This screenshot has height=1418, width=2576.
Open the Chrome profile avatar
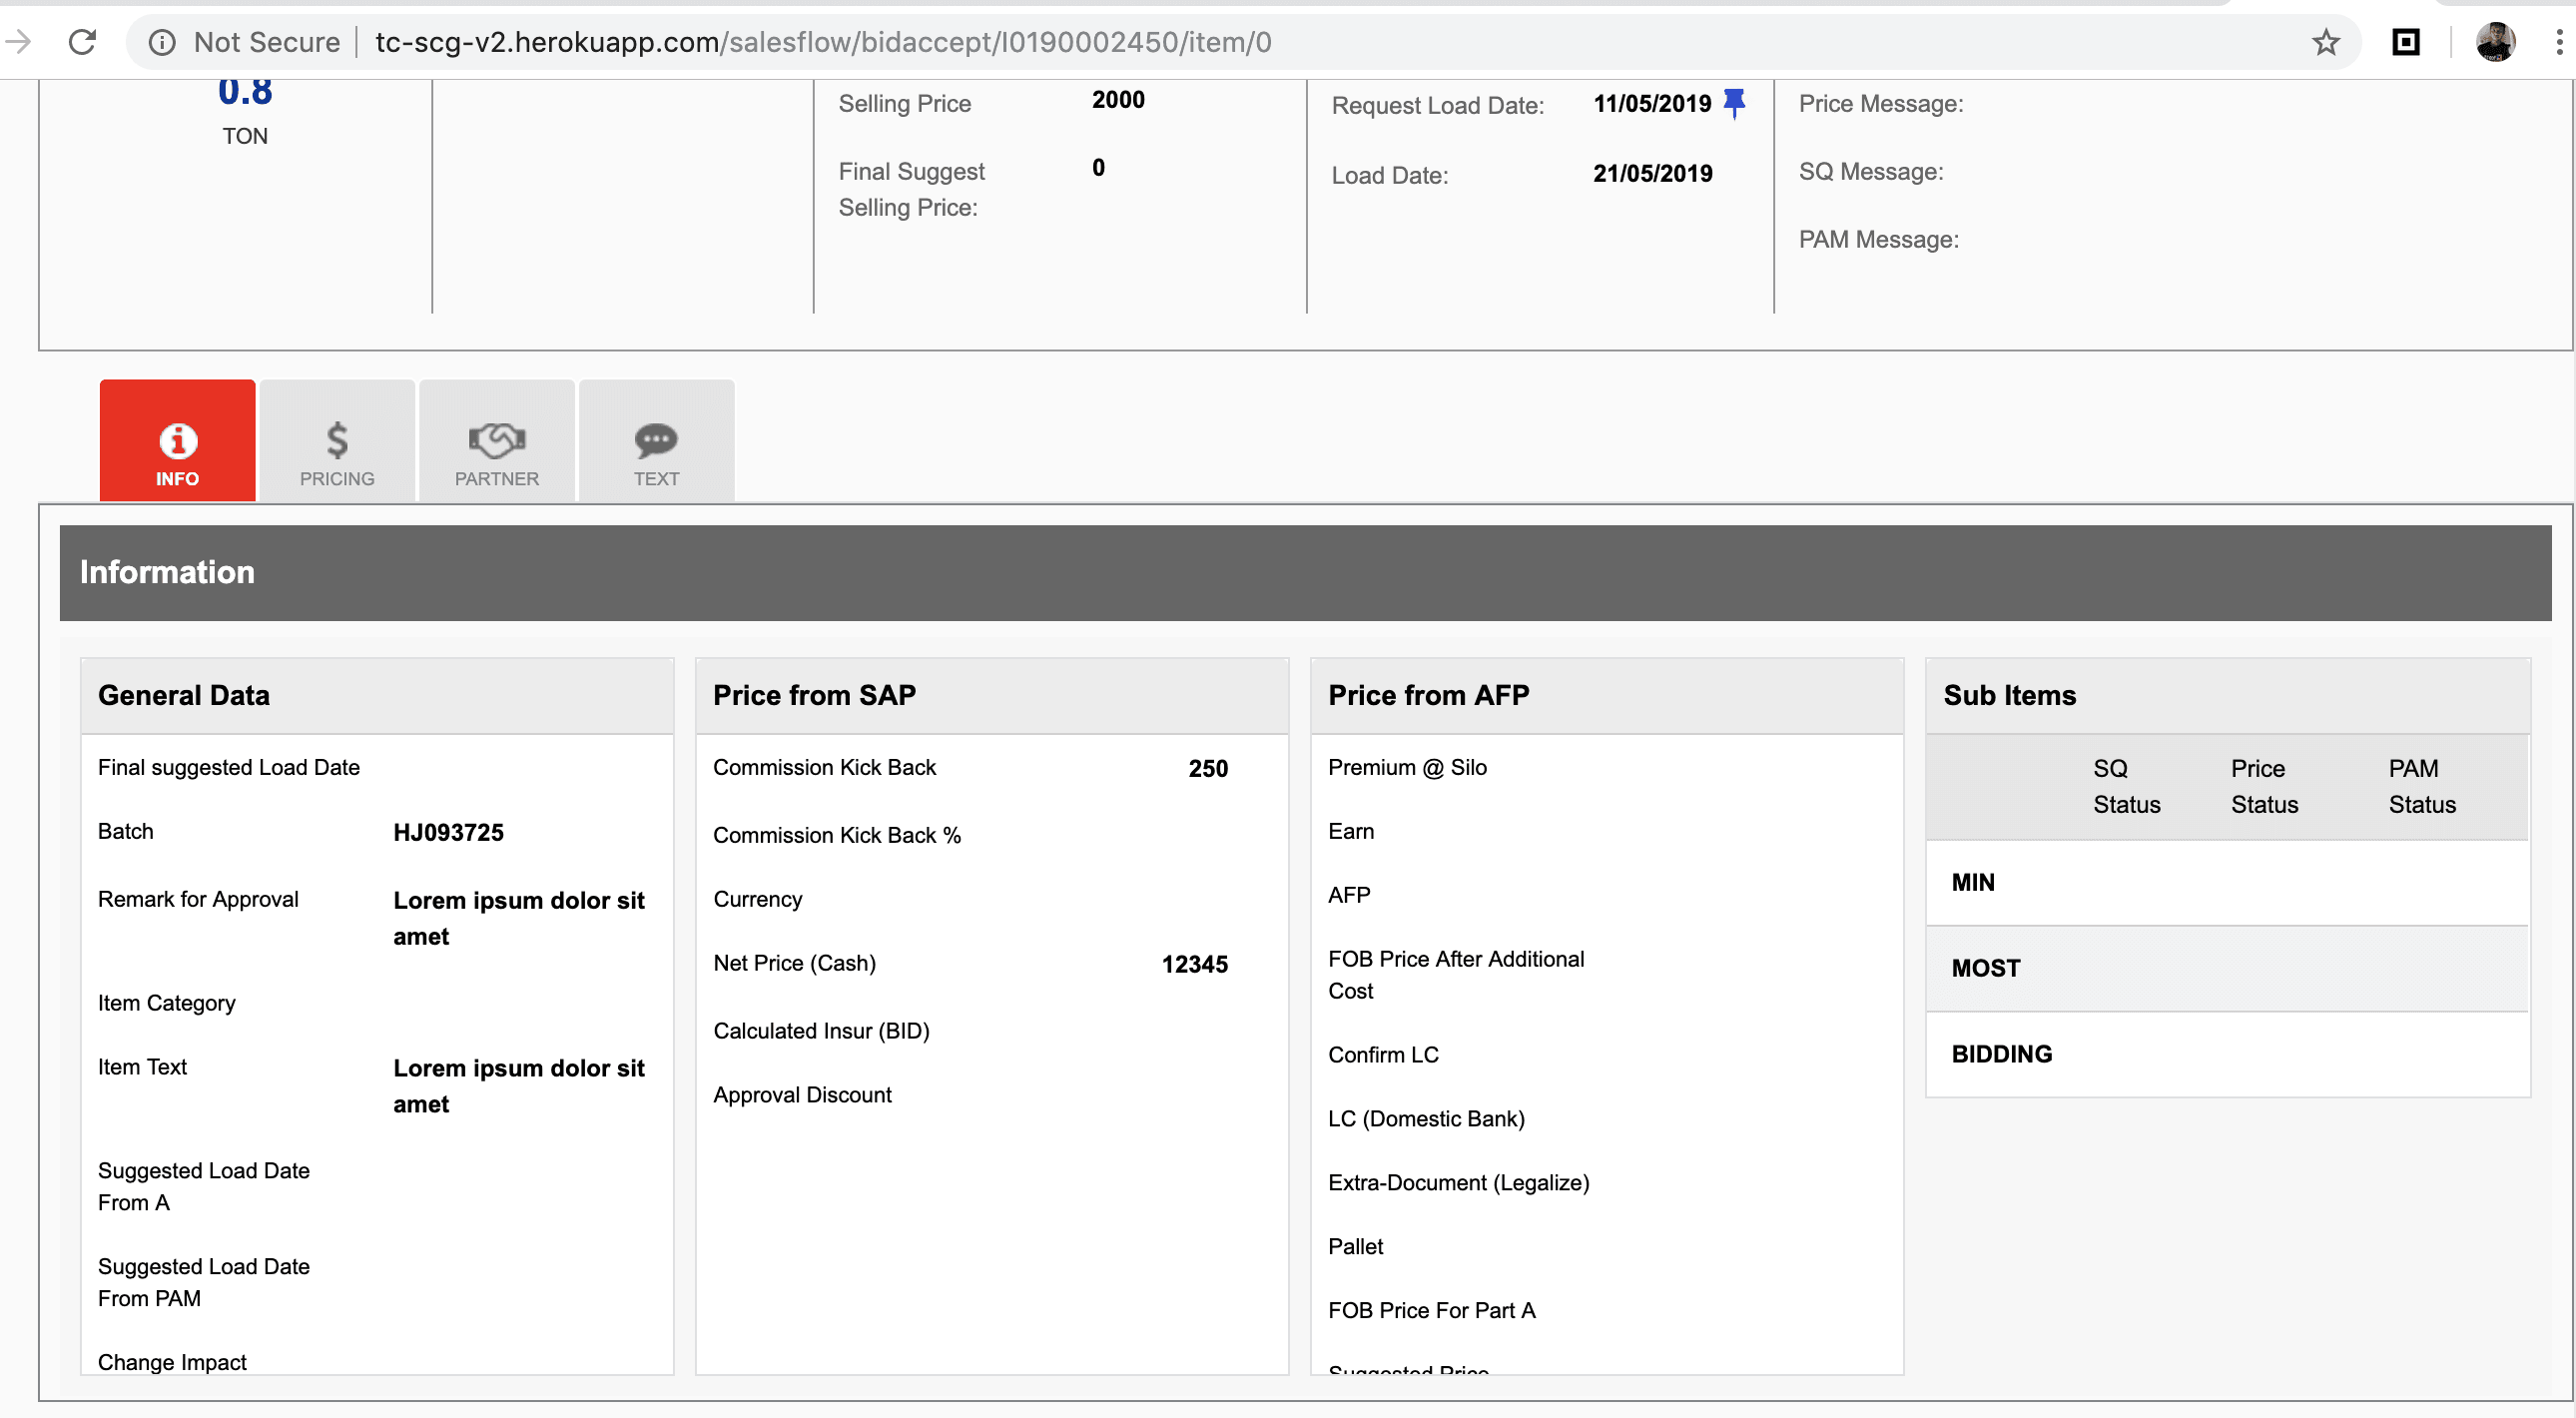coord(2495,42)
